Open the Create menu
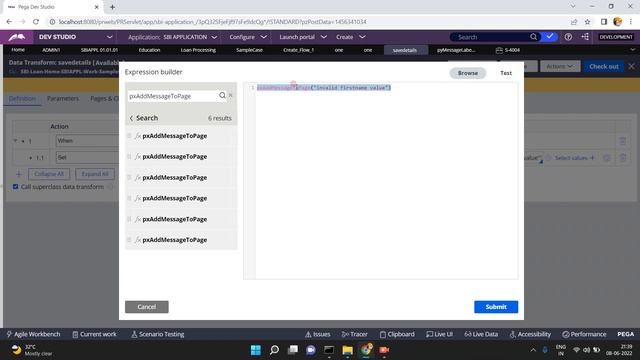Viewport: 640px width, 360px height. coord(350,37)
